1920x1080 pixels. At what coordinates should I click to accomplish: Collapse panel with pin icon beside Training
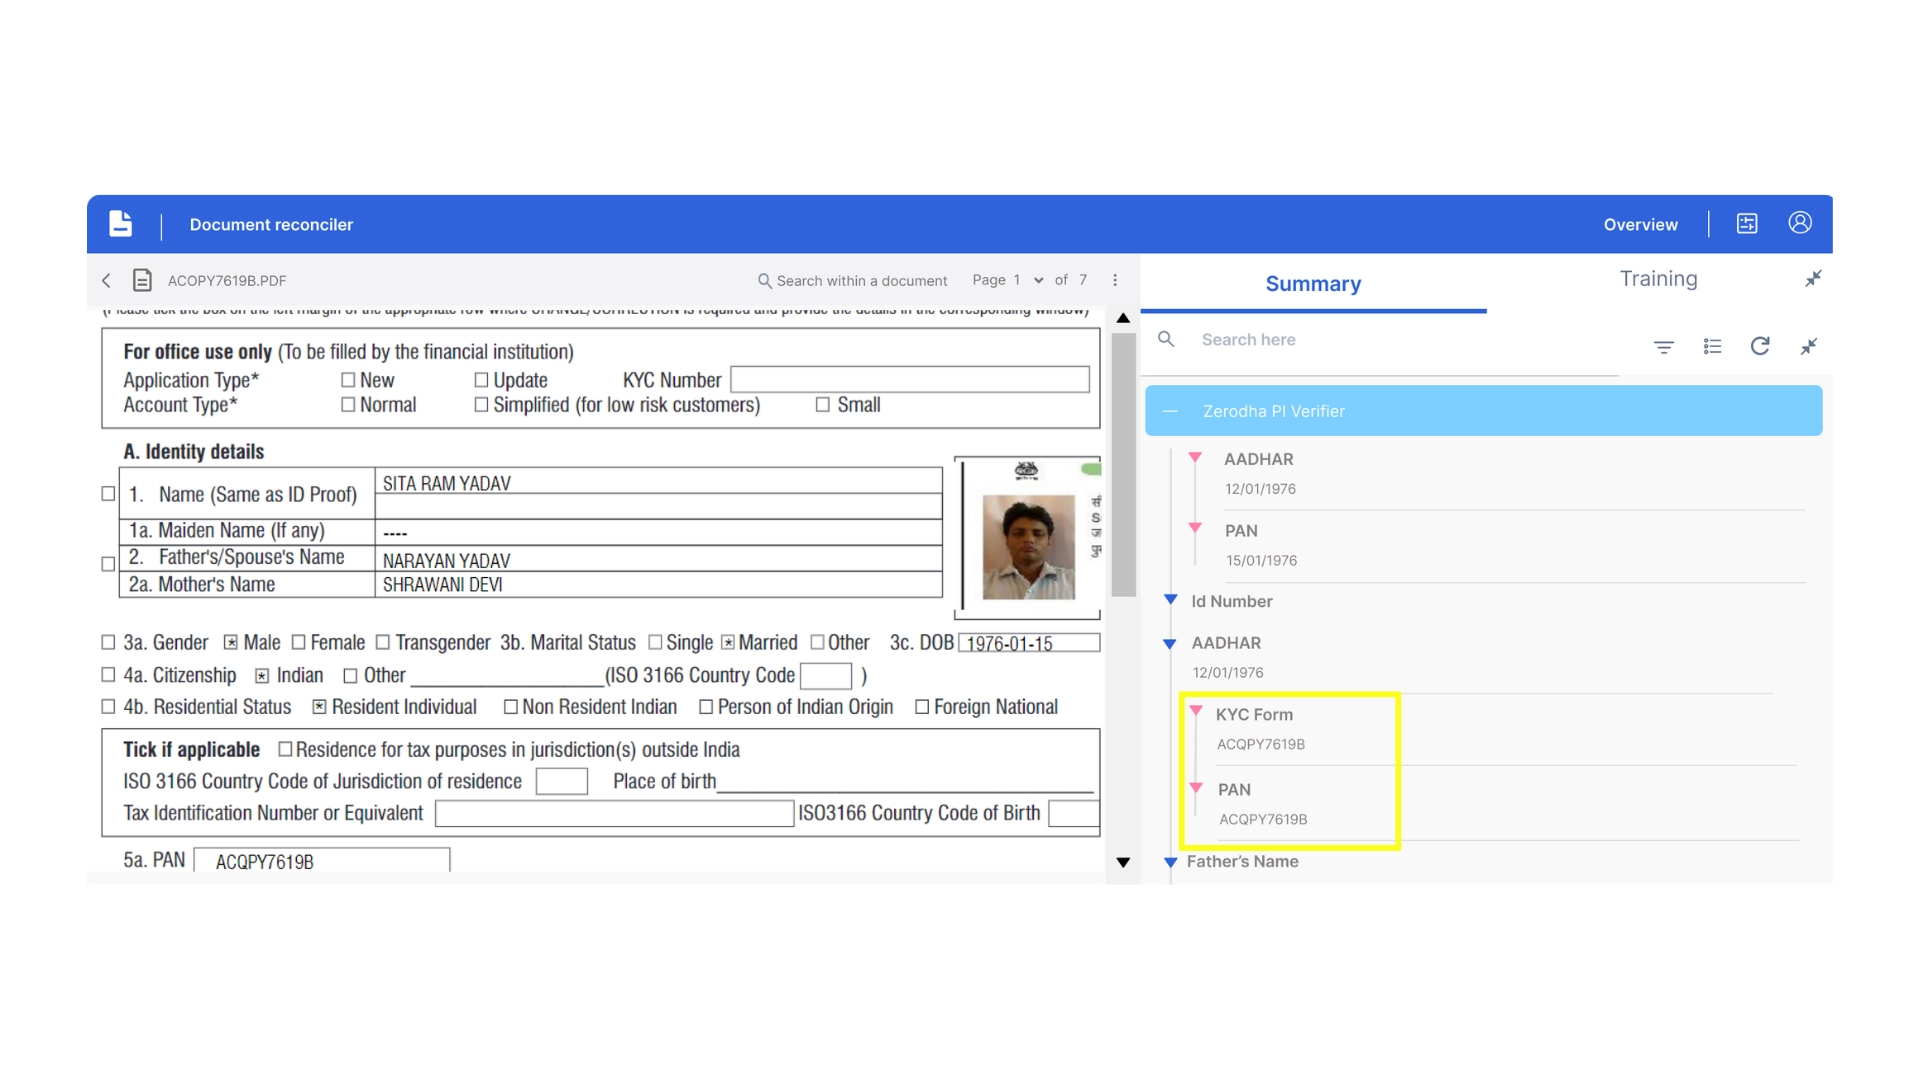(x=1812, y=279)
